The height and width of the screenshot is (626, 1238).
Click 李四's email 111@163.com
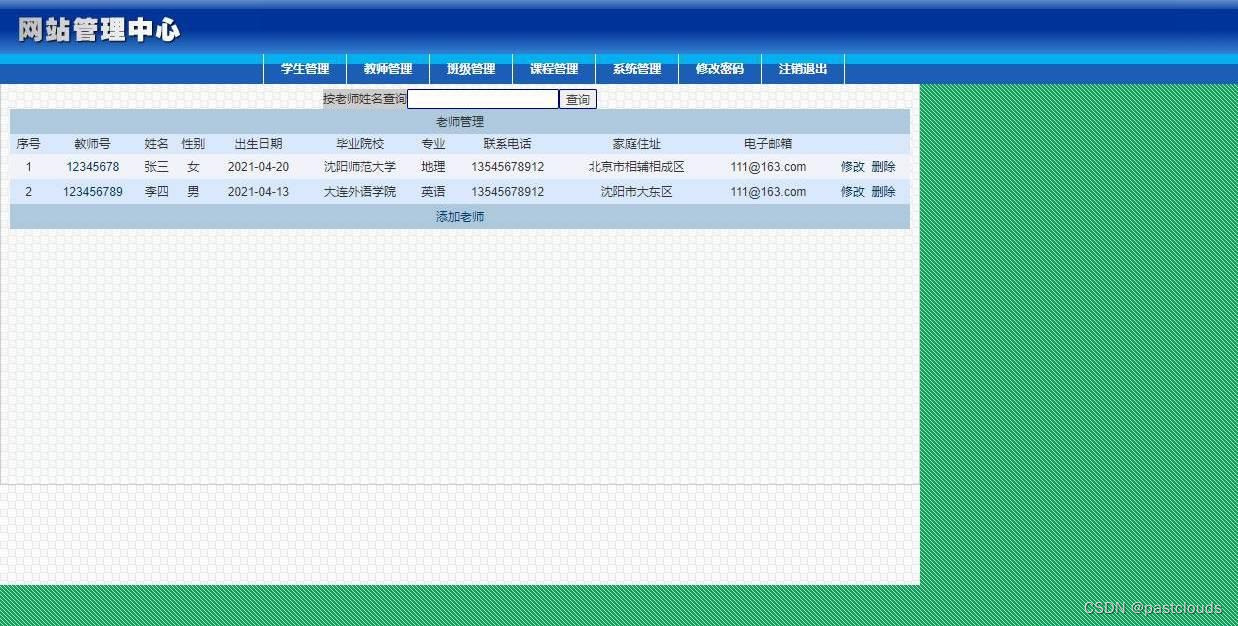pos(768,192)
